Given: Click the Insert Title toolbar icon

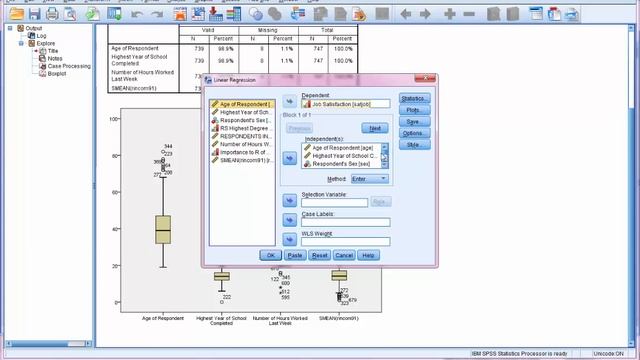Looking at the screenshot, I should click(x=554, y=14).
